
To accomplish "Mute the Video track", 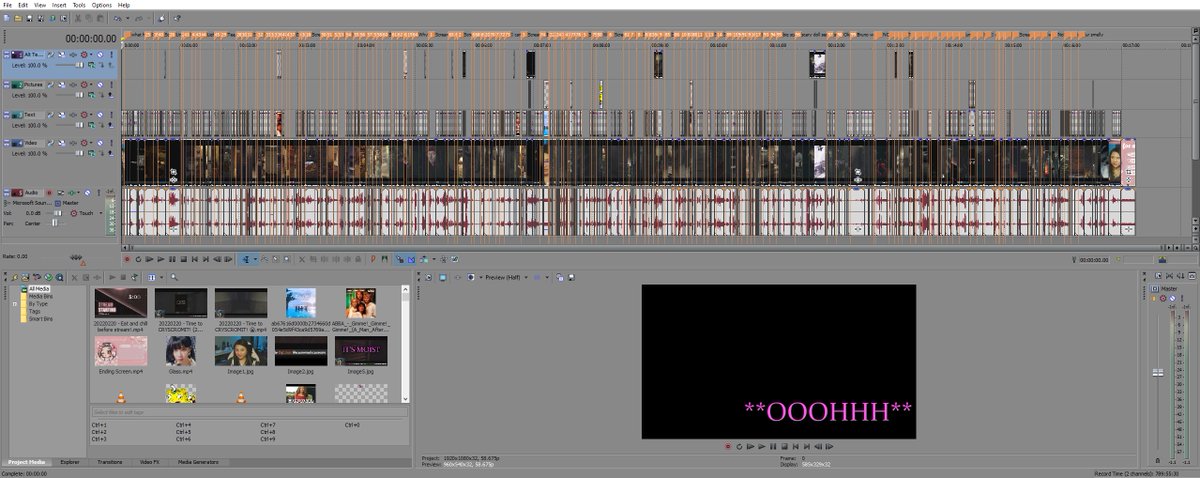I will (x=100, y=143).
